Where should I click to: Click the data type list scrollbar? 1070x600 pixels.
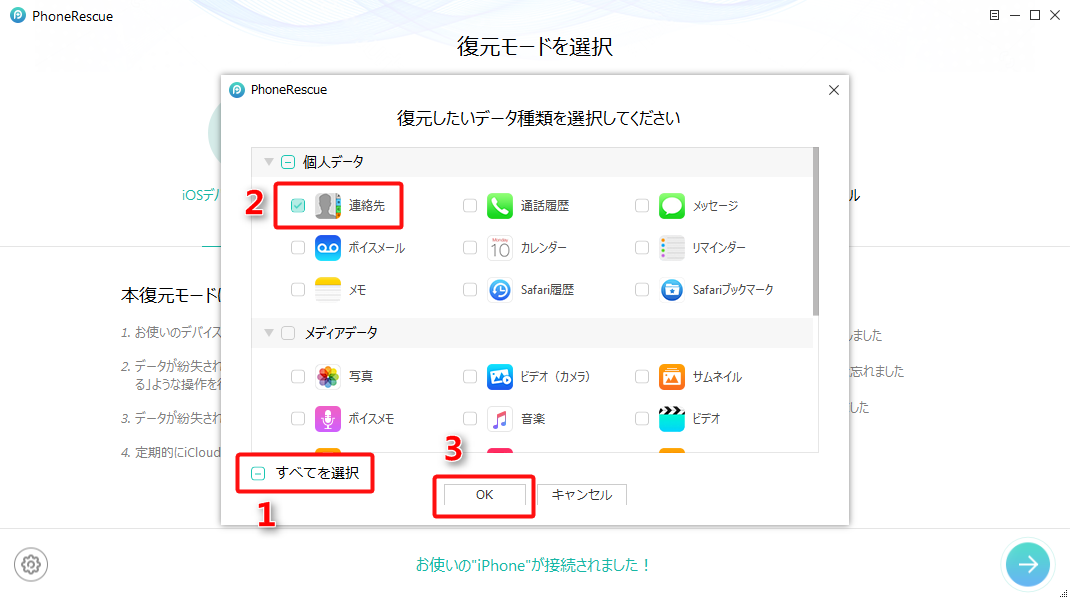click(815, 231)
